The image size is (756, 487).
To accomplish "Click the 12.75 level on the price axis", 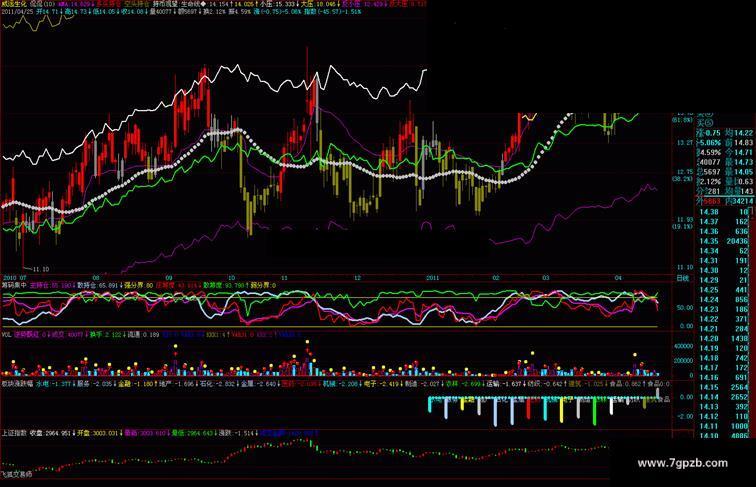I will point(685,172).
